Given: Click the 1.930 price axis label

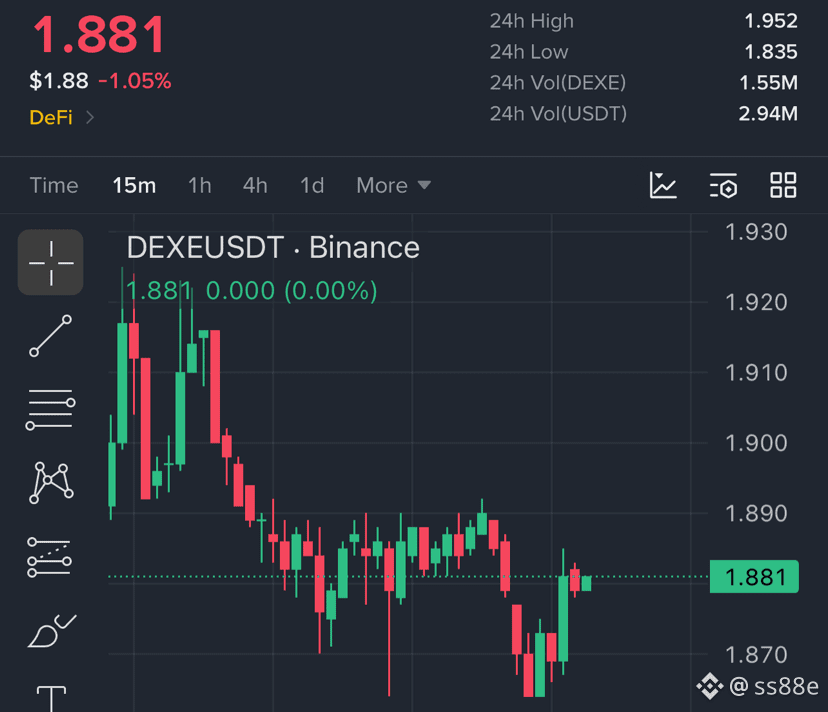Looking at the screenshot, I should (756, 232).
